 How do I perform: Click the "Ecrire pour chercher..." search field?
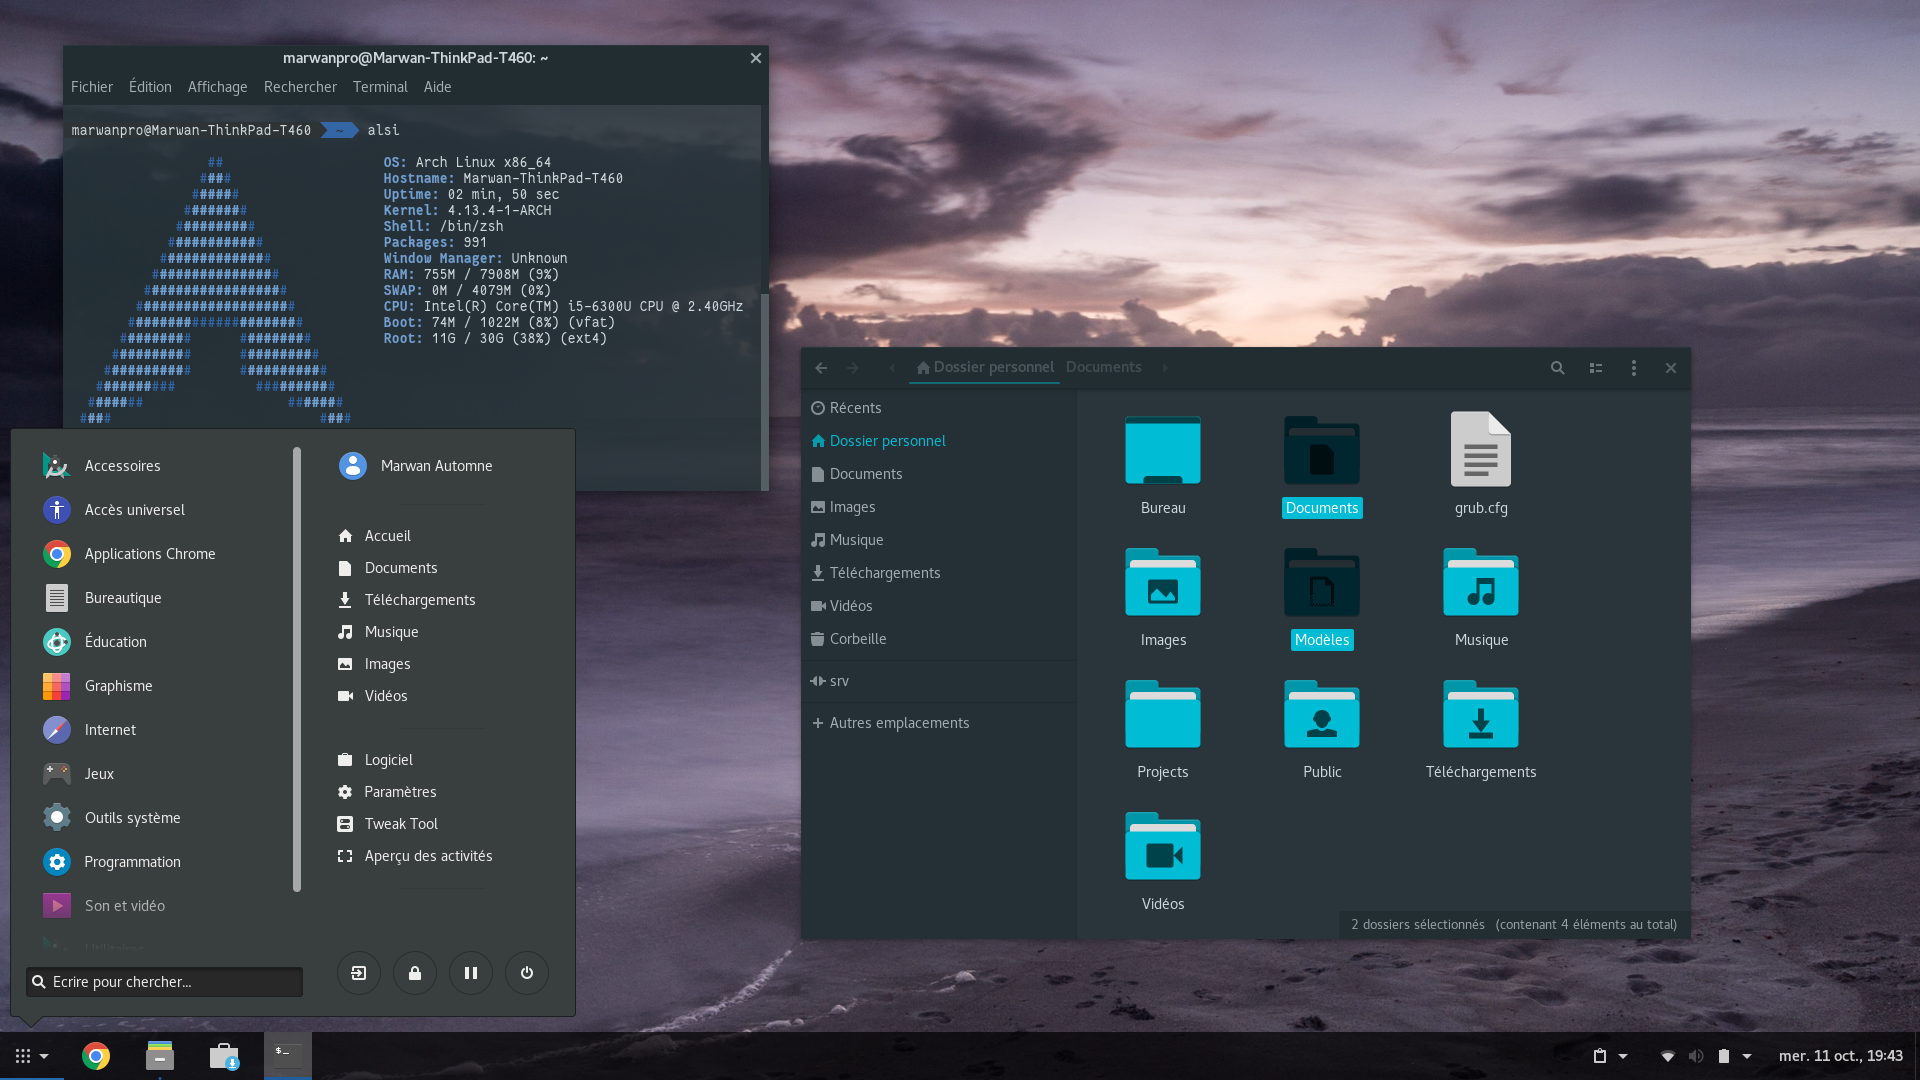click(163, 982)
